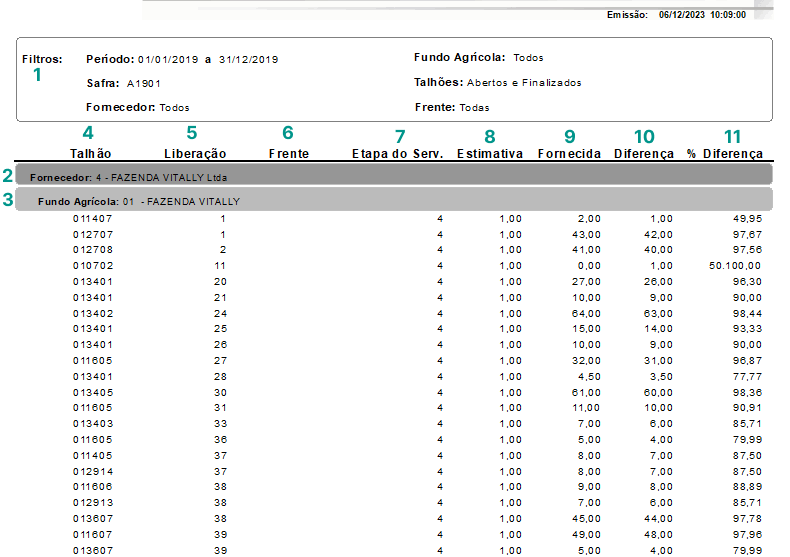Click the Fornecida value 43,00

[x=586, y=235]
